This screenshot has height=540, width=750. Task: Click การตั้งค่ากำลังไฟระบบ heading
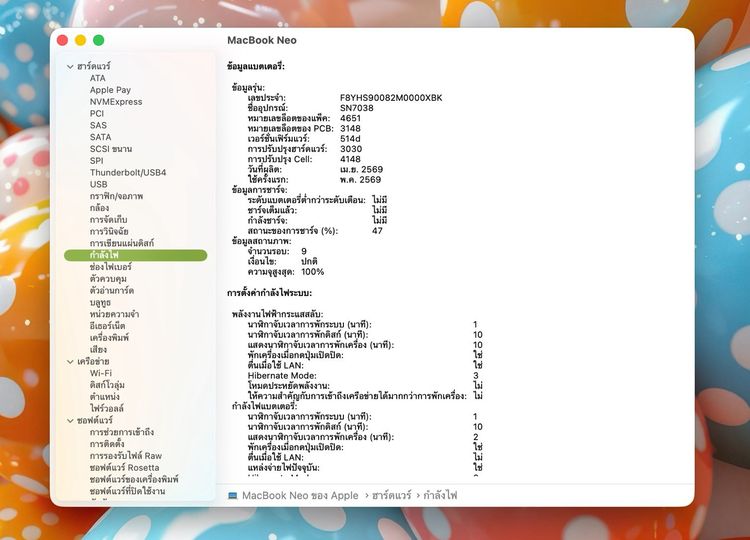click(269, 293)
